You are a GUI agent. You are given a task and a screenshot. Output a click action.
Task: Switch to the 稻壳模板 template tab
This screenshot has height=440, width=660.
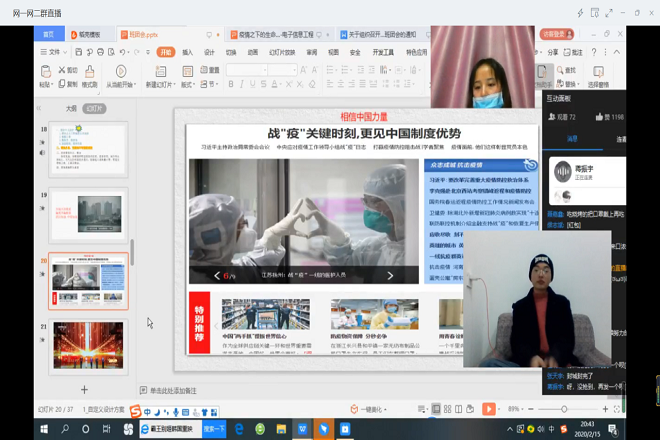(89, 35)
